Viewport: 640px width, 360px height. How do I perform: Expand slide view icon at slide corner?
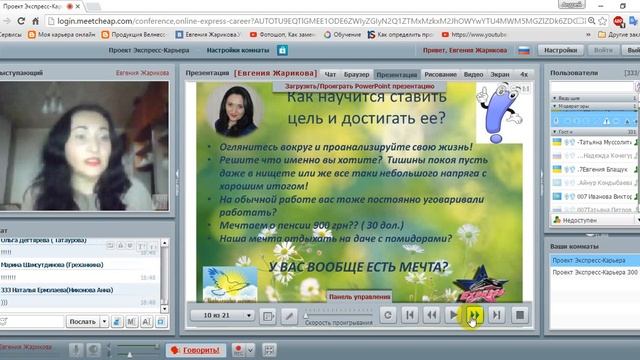526,88
